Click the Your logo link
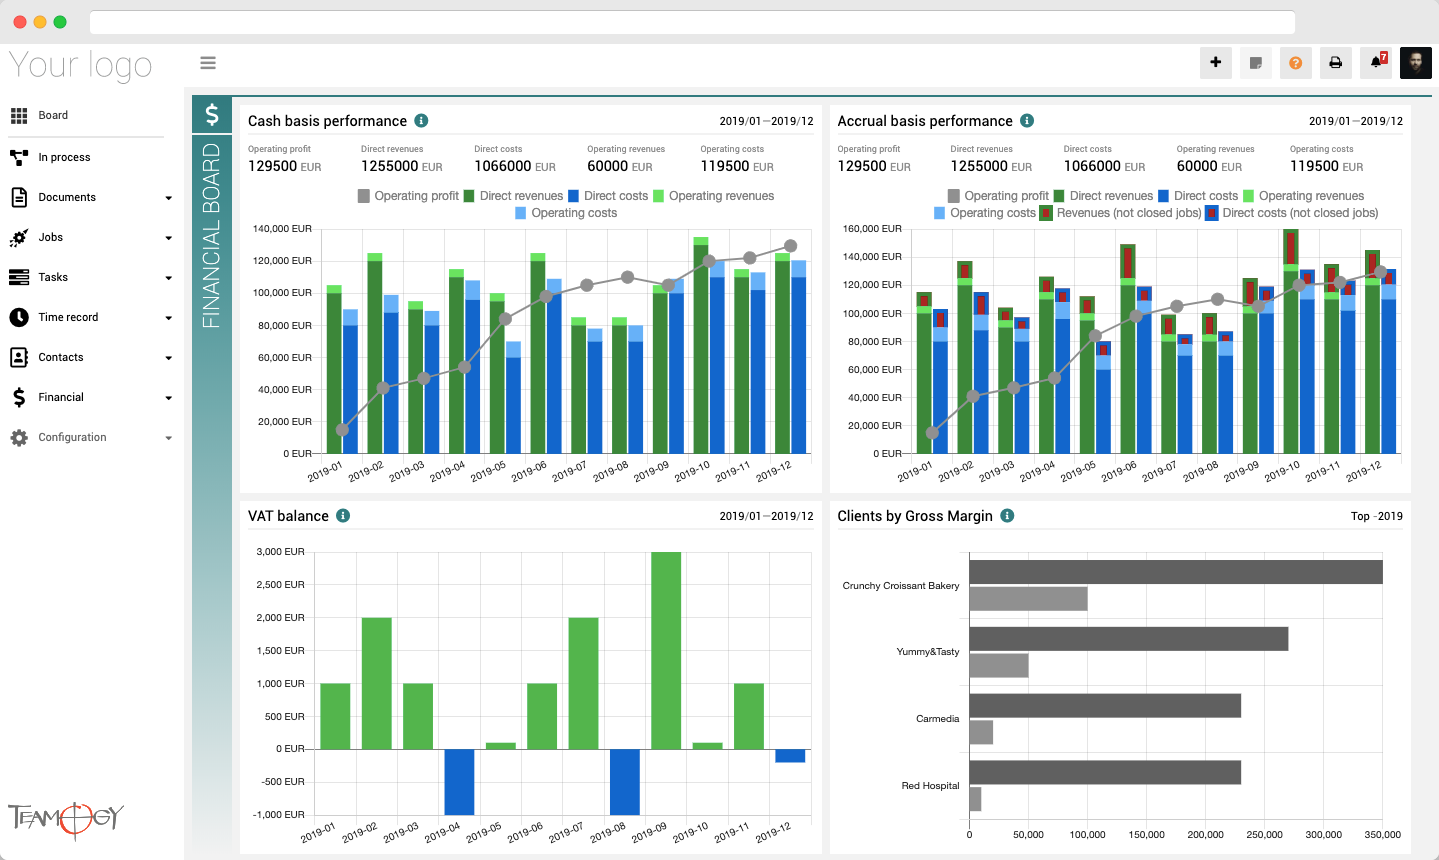Viewport: 1439px width, 860px height. pos(80,65)
